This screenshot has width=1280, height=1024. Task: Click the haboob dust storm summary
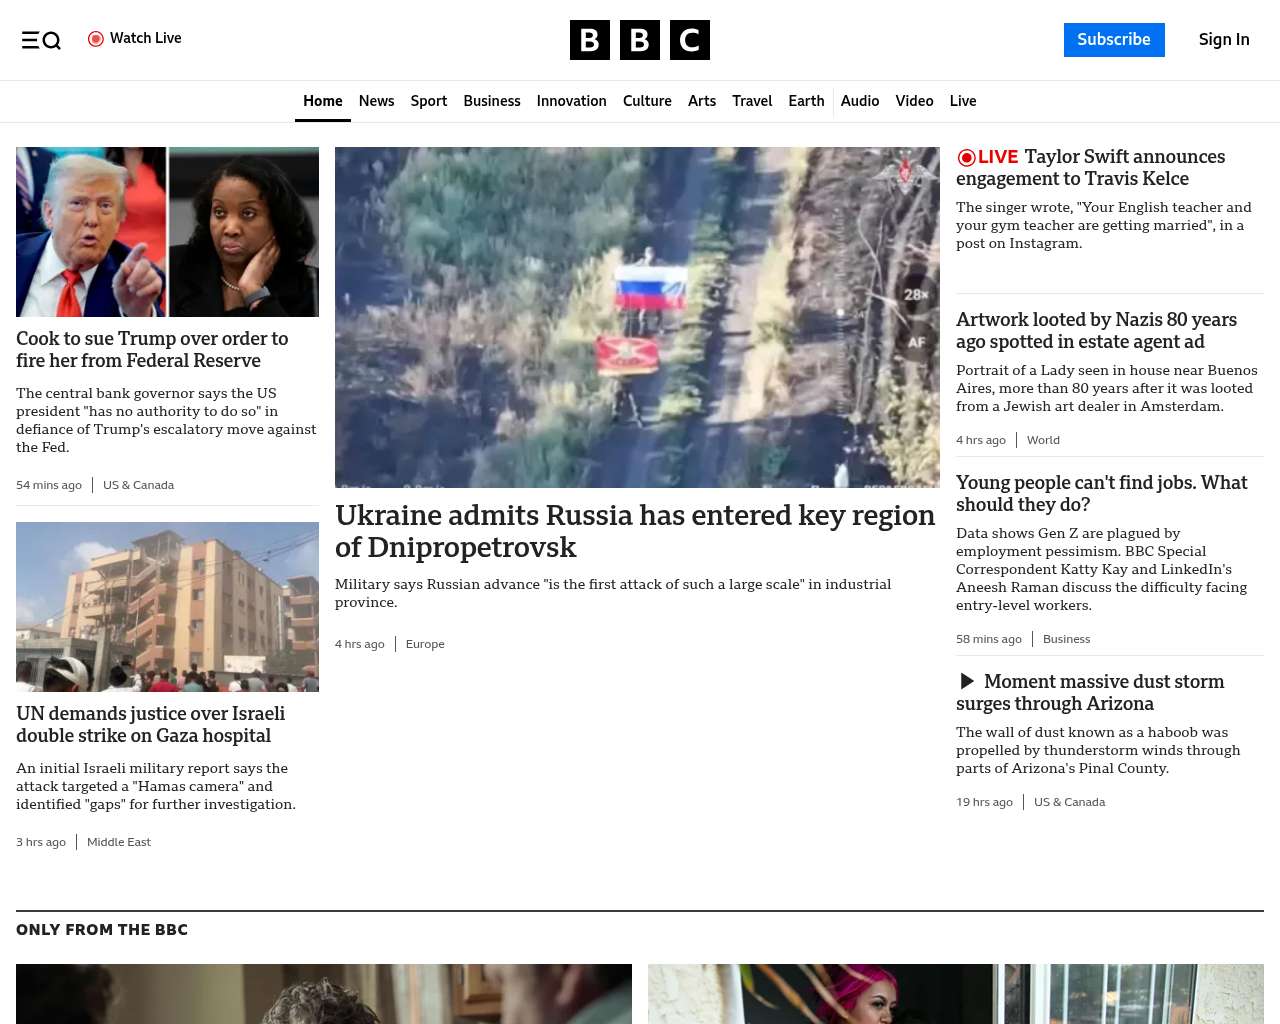pyautogui.click(x=1098, y=750)
